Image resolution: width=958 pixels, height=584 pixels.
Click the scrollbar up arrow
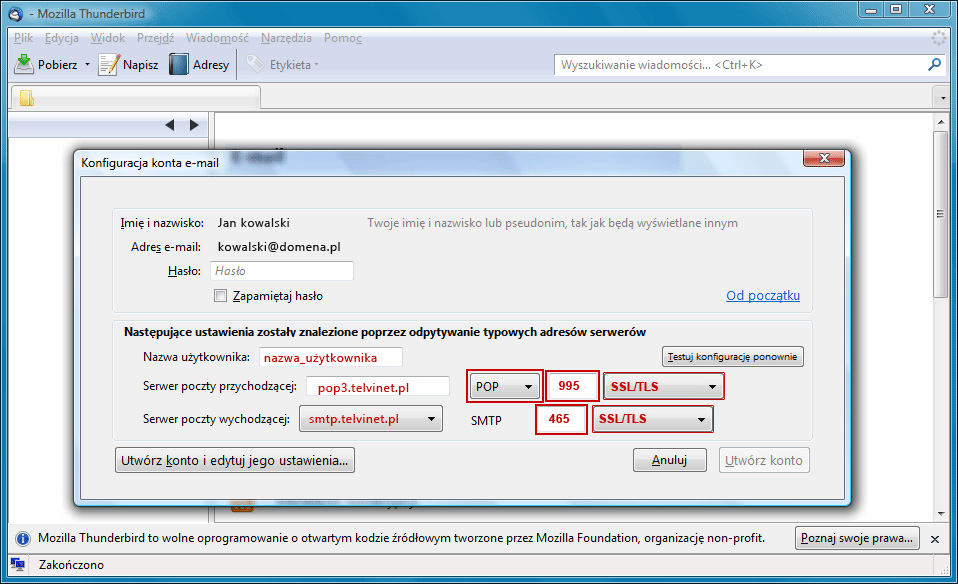pos(940,122)
